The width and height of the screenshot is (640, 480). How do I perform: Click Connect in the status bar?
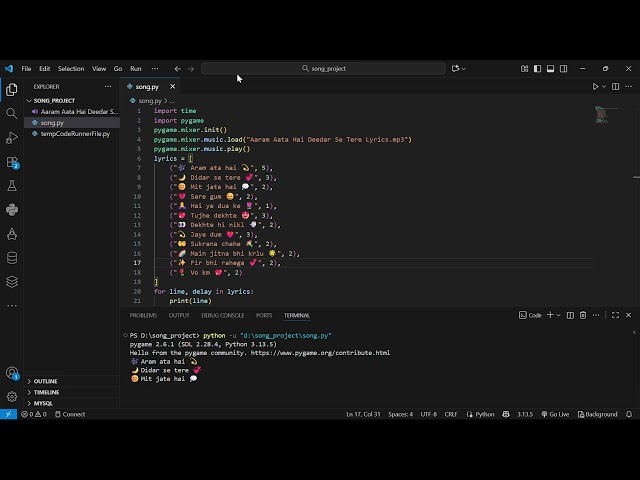click(70, 414)
